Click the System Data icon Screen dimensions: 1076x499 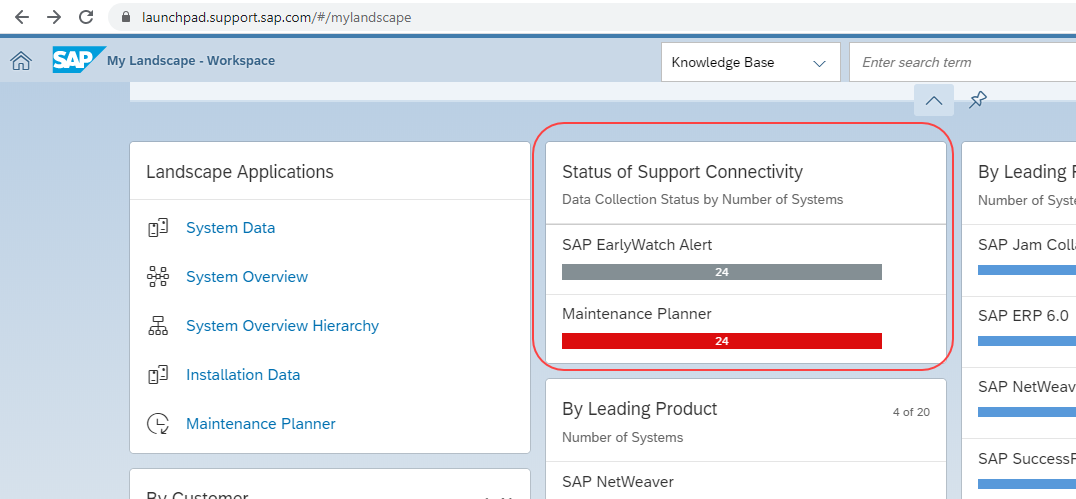[x=158, y=228]
